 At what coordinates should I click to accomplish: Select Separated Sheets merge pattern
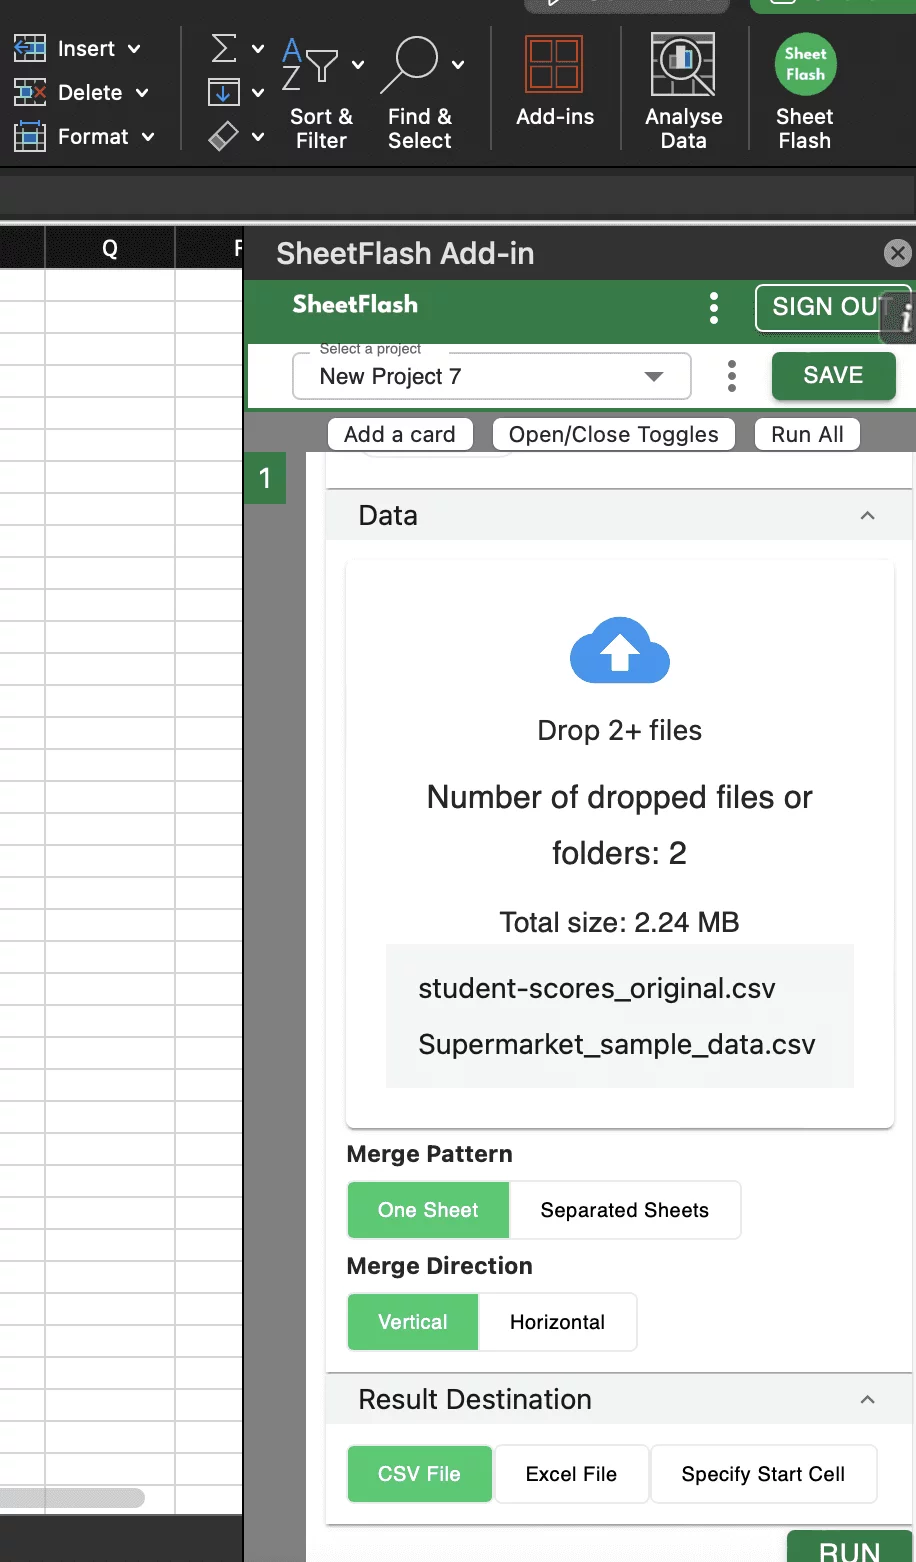[x=624, y=1210]
